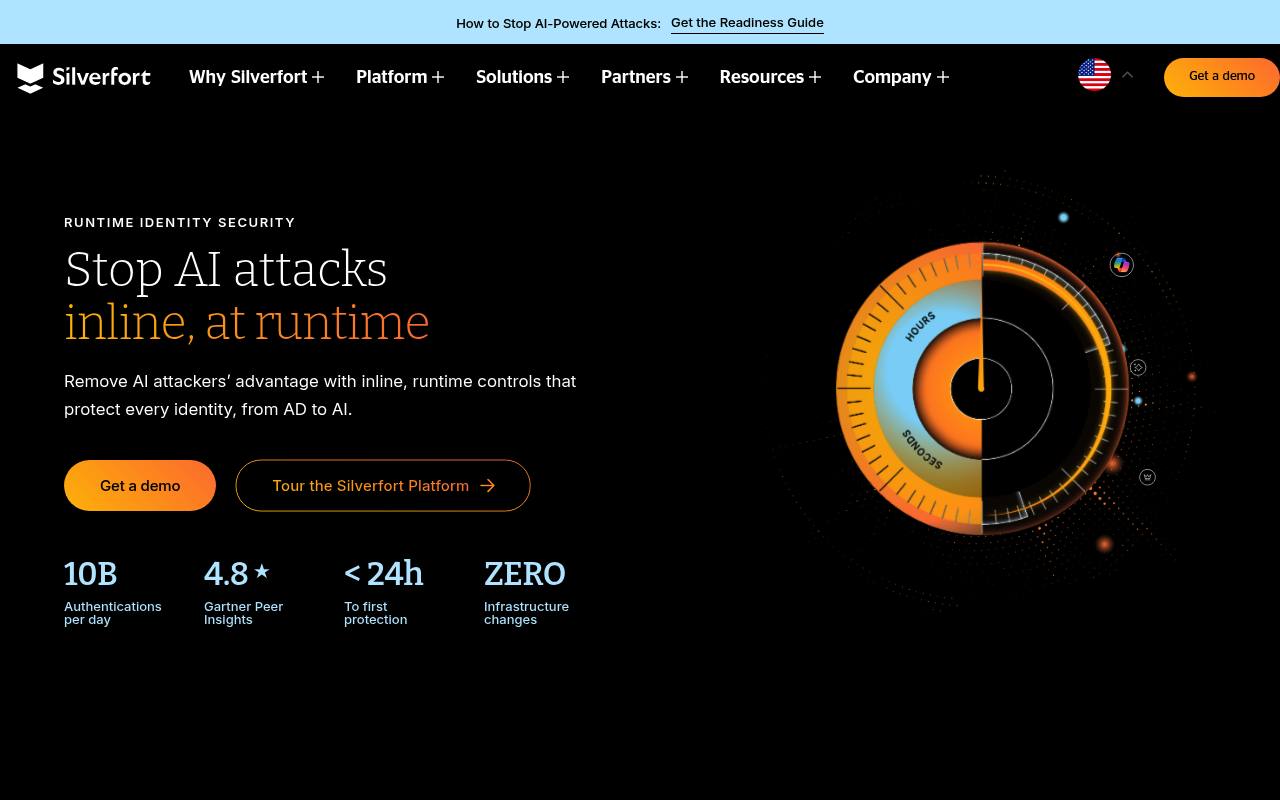
Task: Click the arrow icon on Tour the Silverfort Platform
Action: (x=488, y=486)
